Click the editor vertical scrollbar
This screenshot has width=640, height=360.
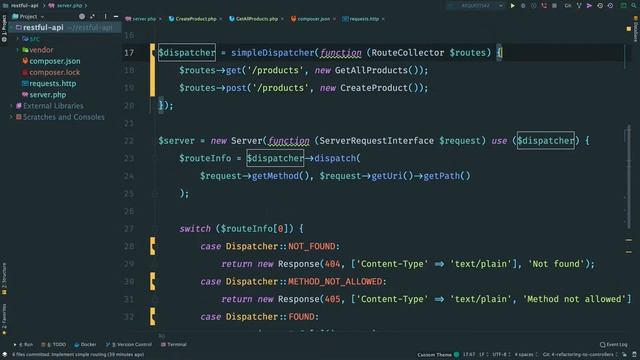click(628, 178)
